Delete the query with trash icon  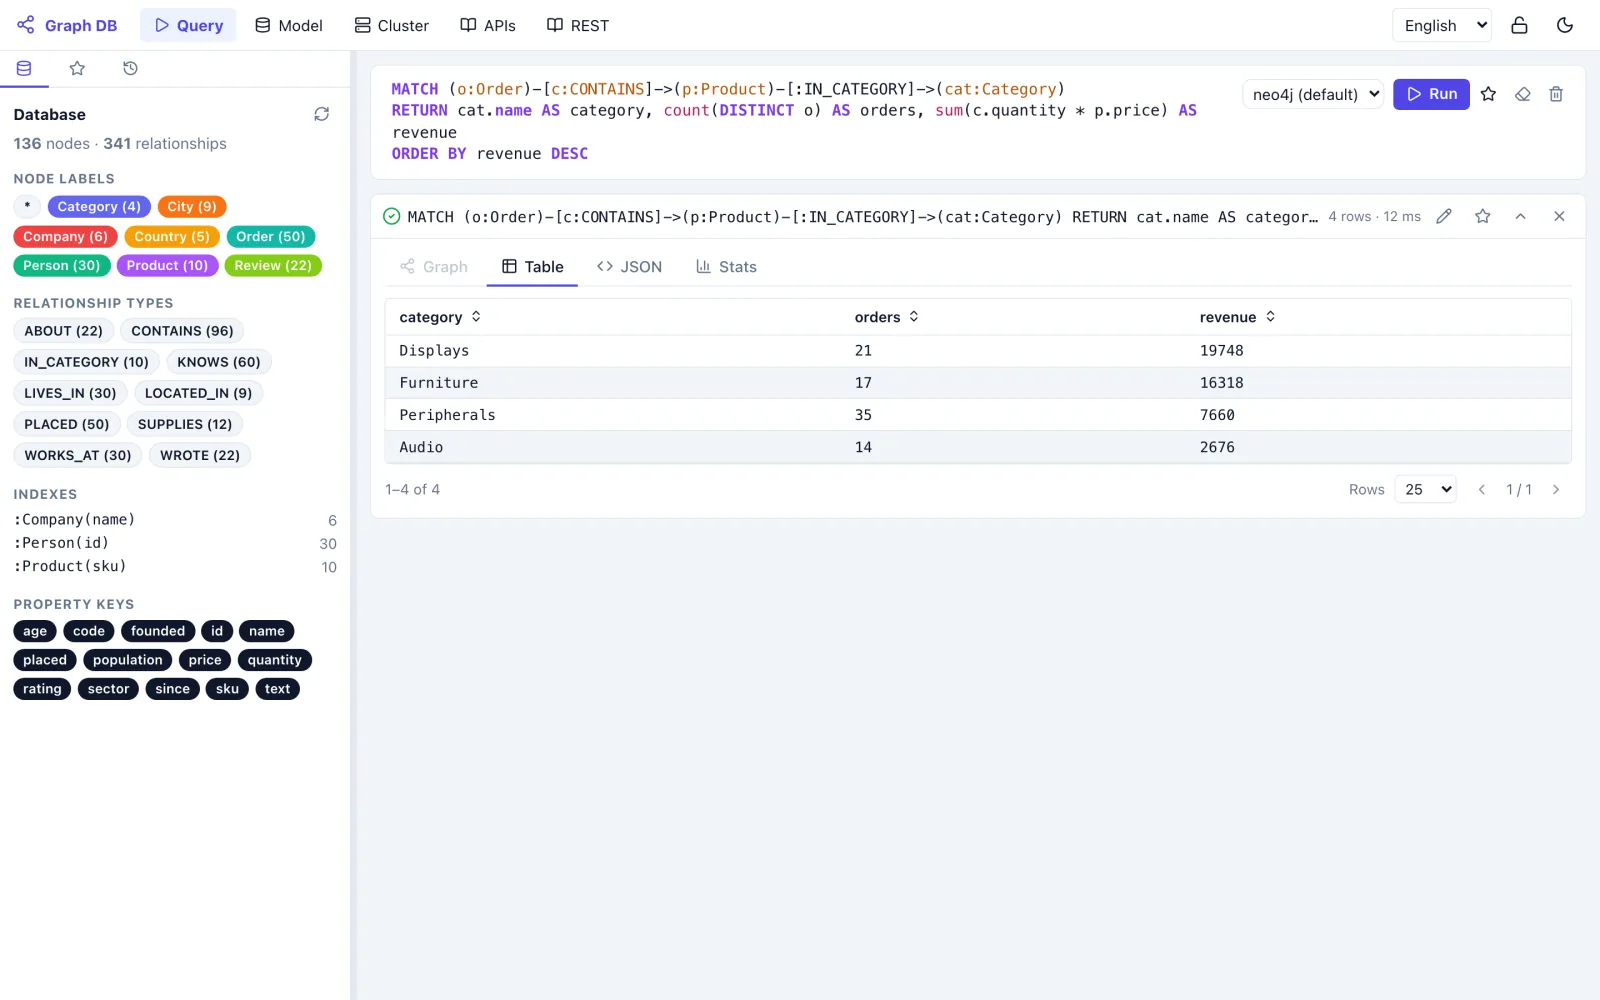coord(1556,94)
